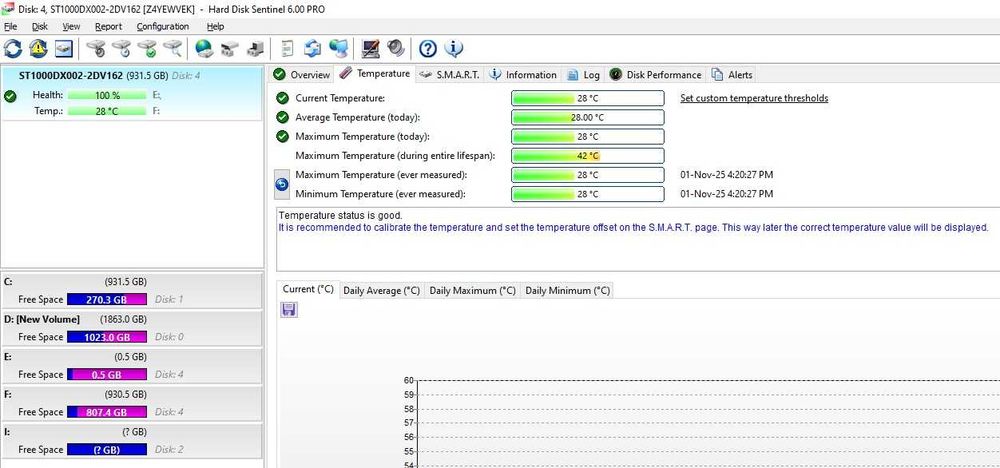1000x468 pixels.
Task: Switch to the S.M.A.R.T. tab
Action: (x=450, y=75)
